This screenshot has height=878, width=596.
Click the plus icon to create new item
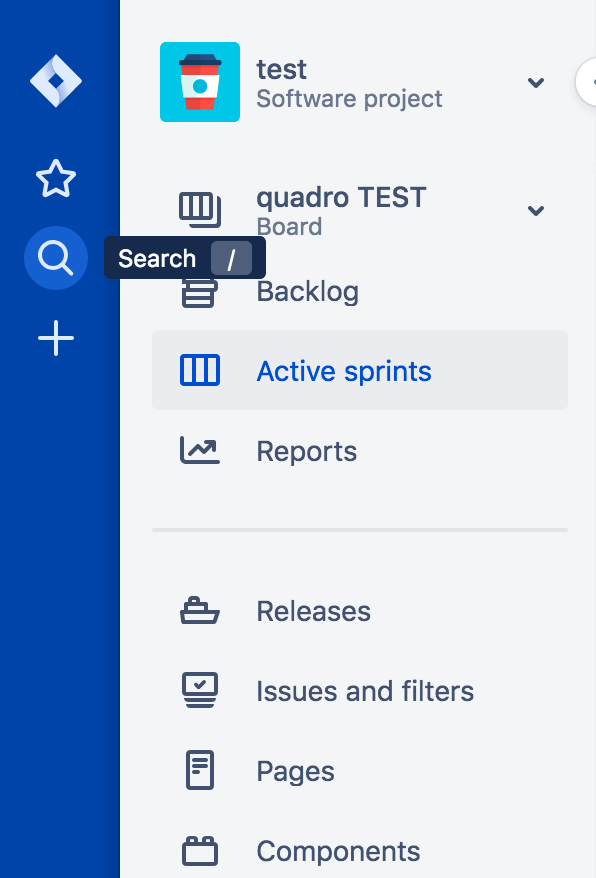click(55, 338)
